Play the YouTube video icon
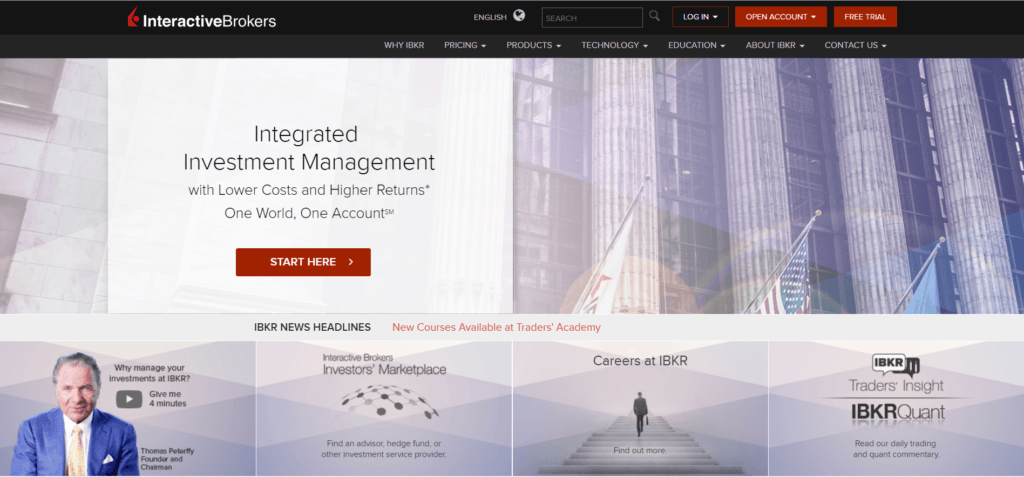The width and height of the screenshot is (1024, 477). [129, 399]
